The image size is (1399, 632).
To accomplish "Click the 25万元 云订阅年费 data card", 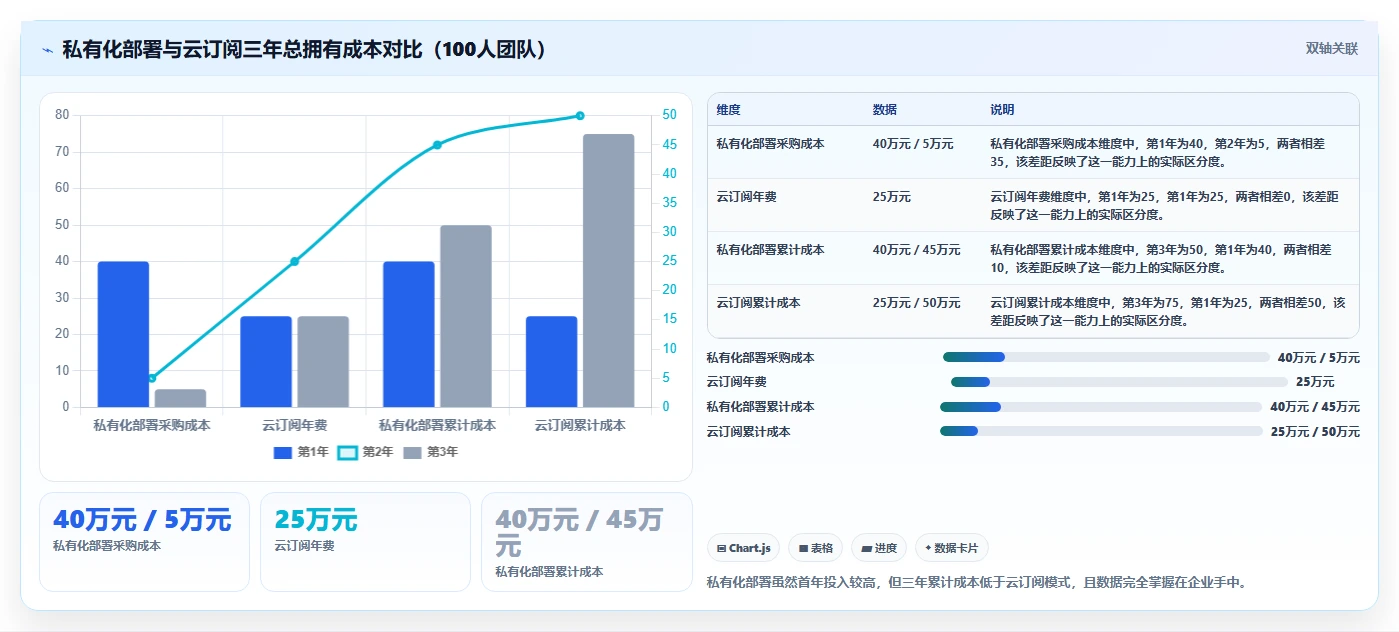I will point(365,542).
